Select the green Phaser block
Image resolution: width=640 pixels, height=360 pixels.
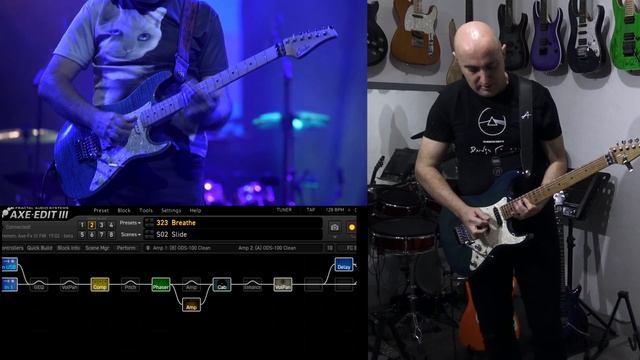(x=160, y=284)
